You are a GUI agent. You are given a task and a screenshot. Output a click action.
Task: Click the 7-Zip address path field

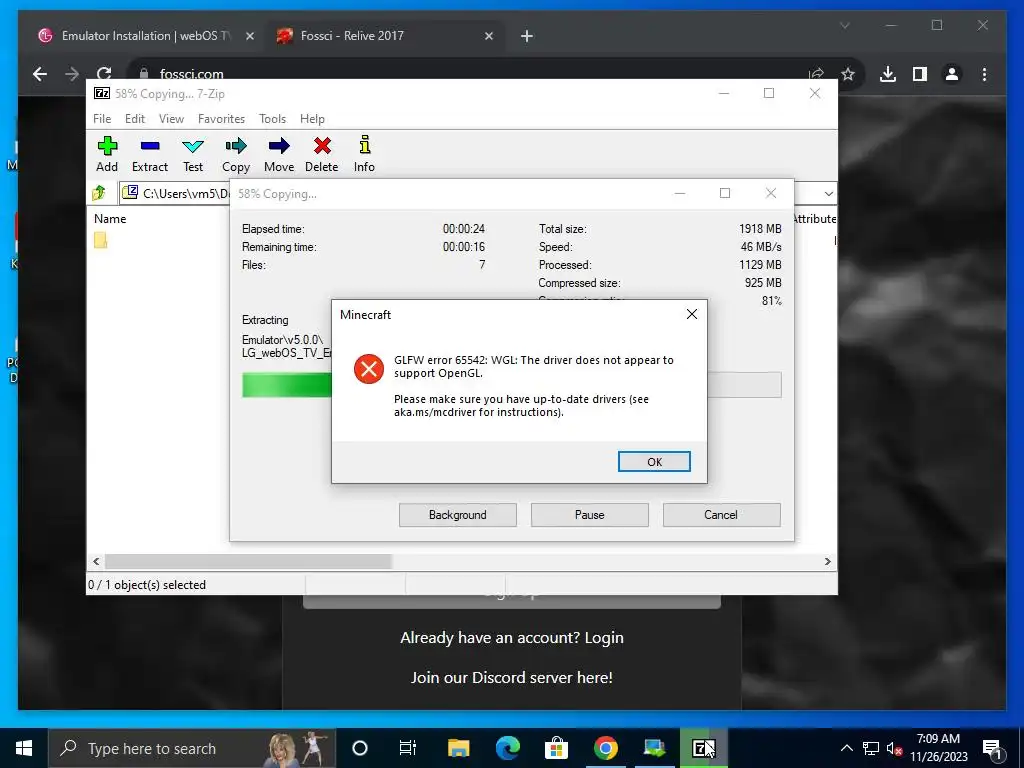click(176, 193)
